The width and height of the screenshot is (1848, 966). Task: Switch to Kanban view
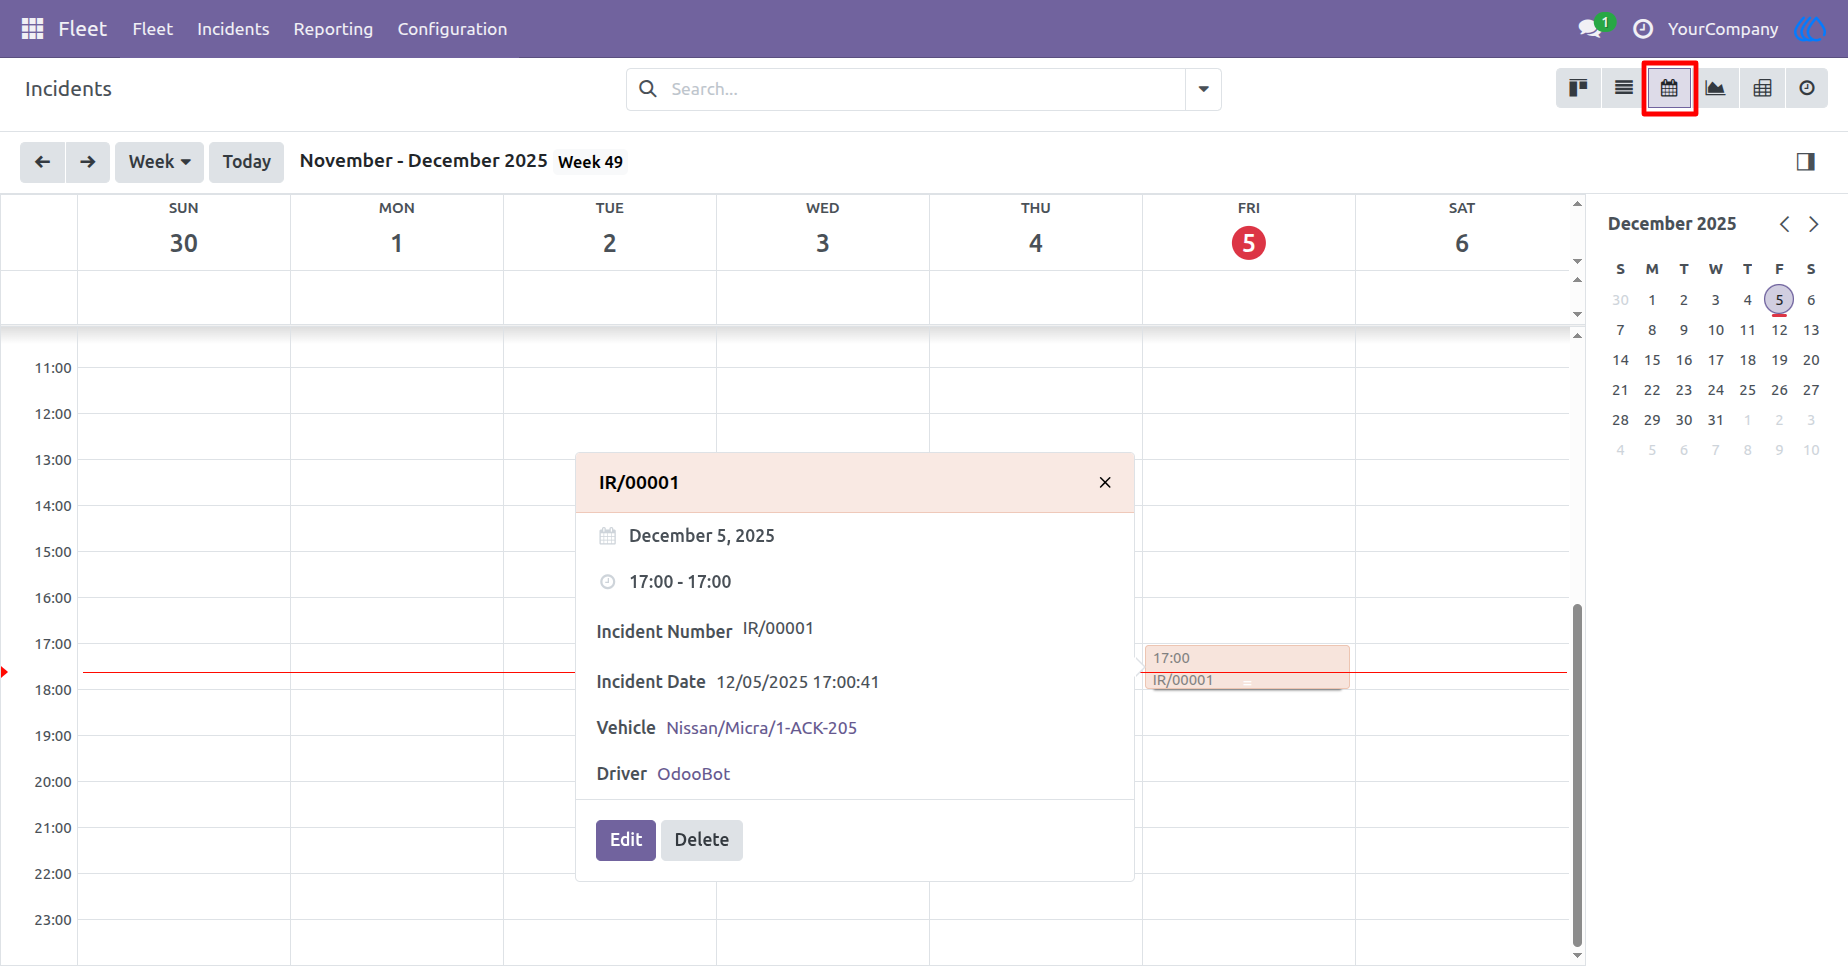1578,89
